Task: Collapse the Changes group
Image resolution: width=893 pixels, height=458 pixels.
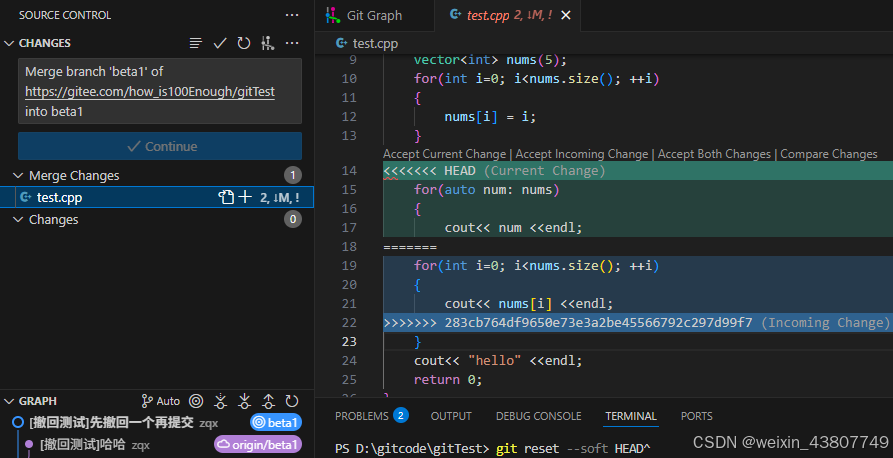Action: (18, 219)
